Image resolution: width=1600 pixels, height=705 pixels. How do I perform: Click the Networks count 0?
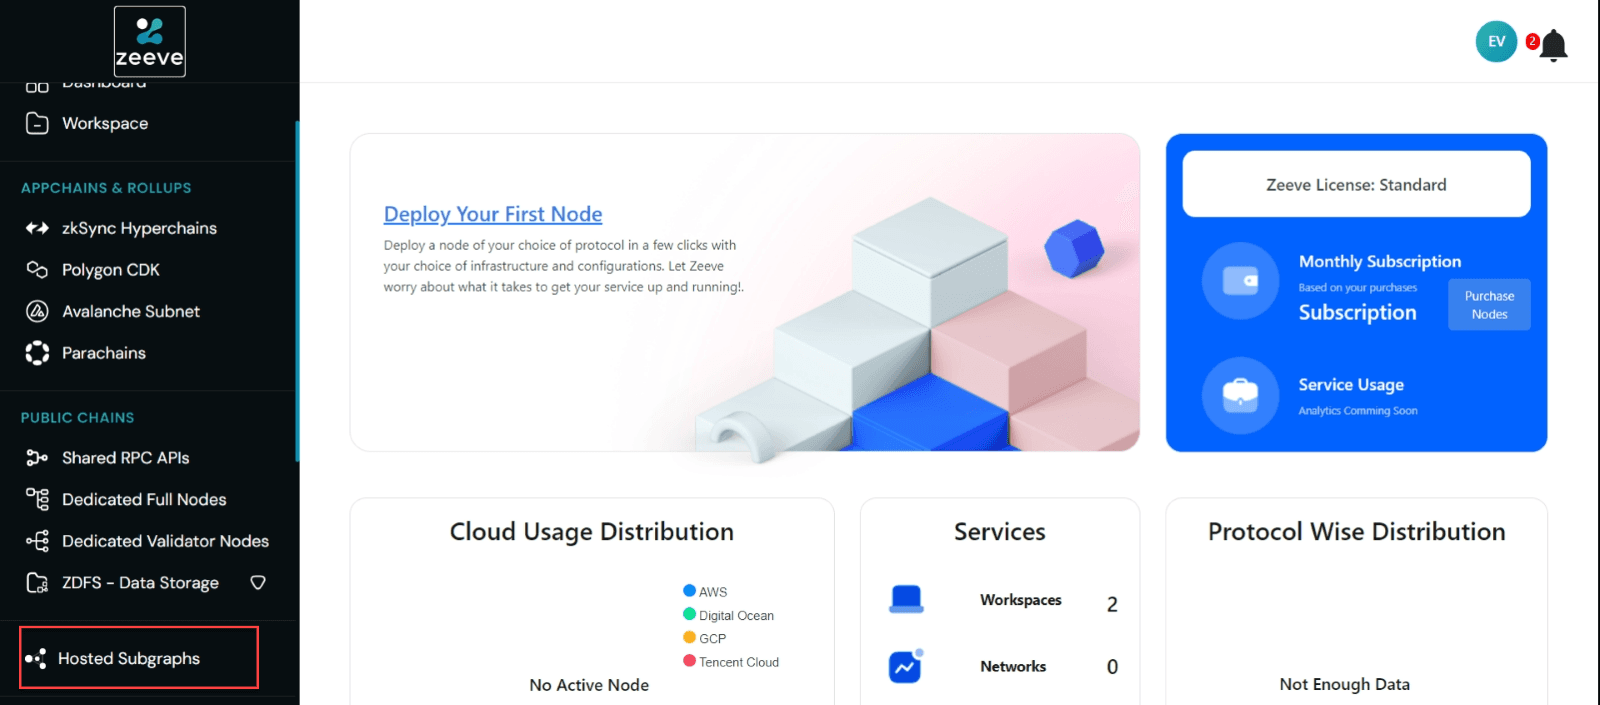1112,667
